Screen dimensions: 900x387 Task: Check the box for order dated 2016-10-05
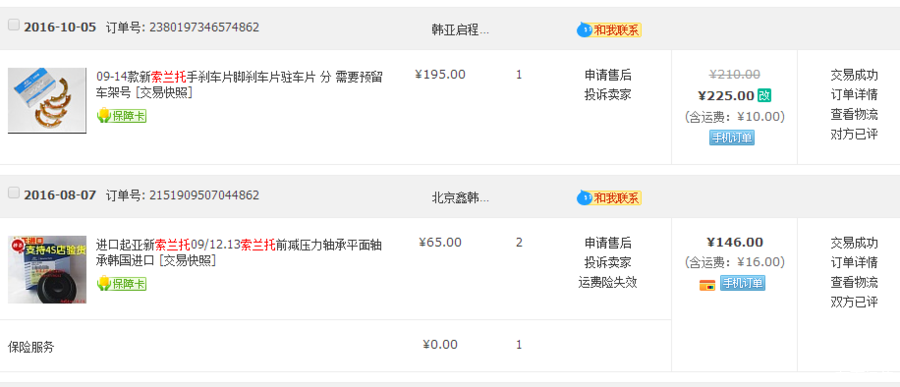14,25
